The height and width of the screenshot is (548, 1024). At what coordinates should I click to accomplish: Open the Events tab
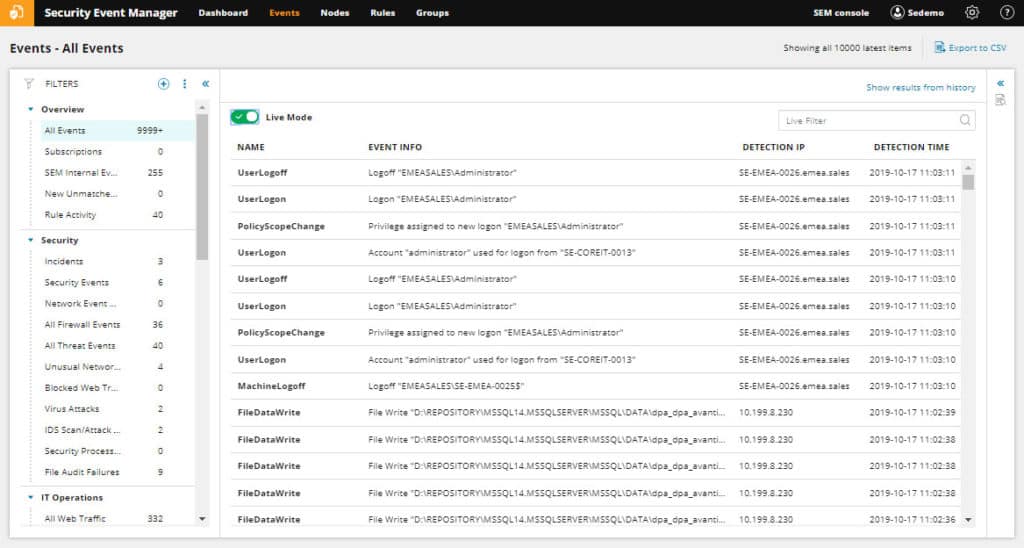click(284, 12)
